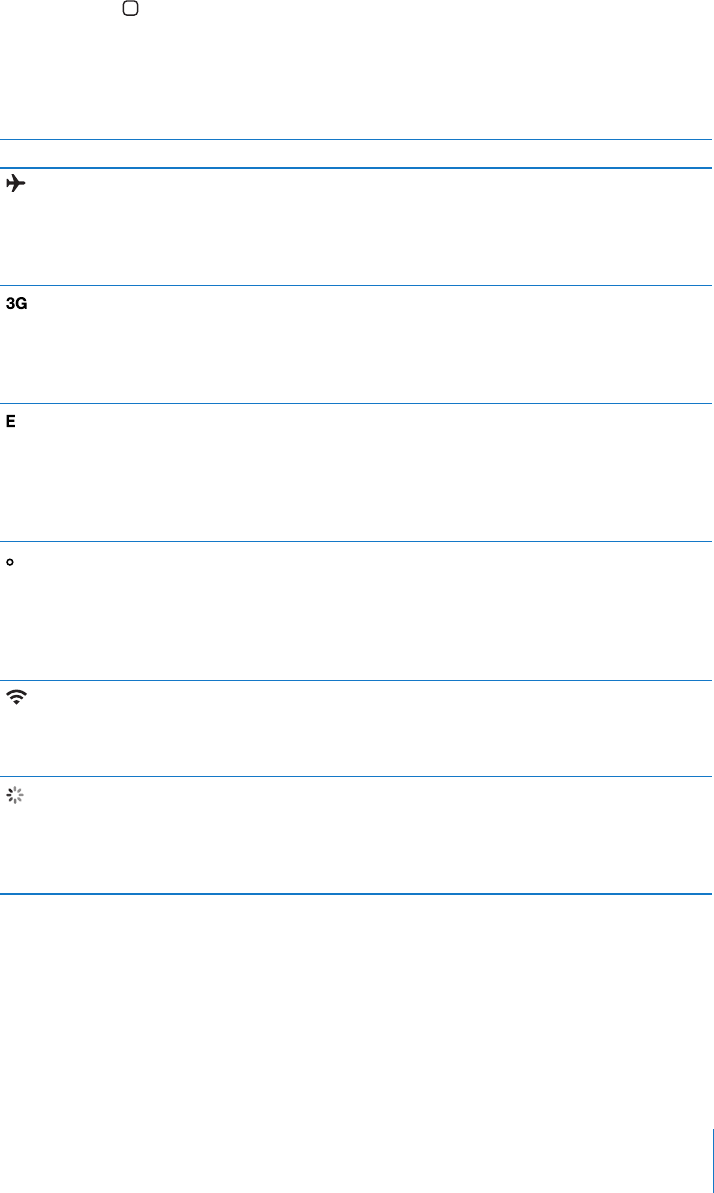
Task: Select the small GPRS circle icon
Action: 11,563
